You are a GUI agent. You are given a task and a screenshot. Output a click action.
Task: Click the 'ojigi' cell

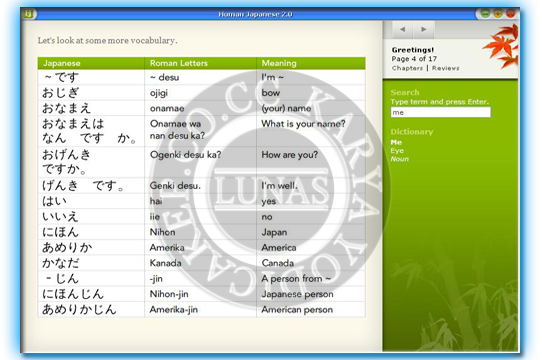200,93
